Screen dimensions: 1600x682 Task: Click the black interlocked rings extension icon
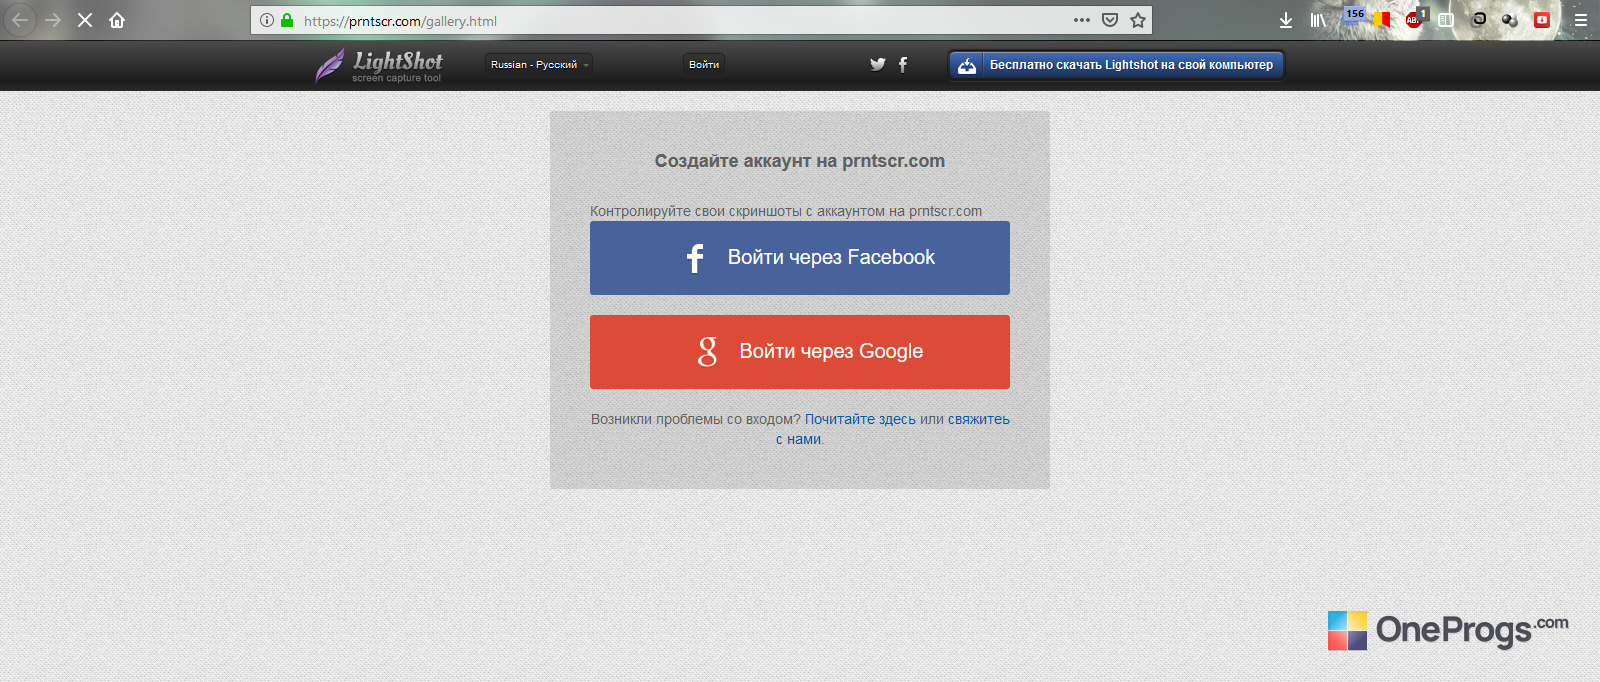click(x=1479, y=19)
